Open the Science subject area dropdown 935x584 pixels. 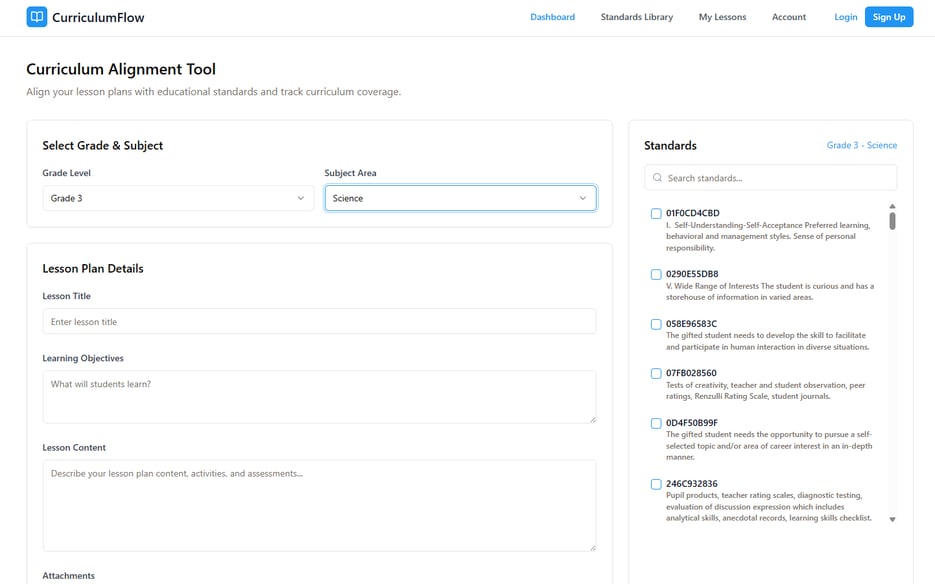460,198
